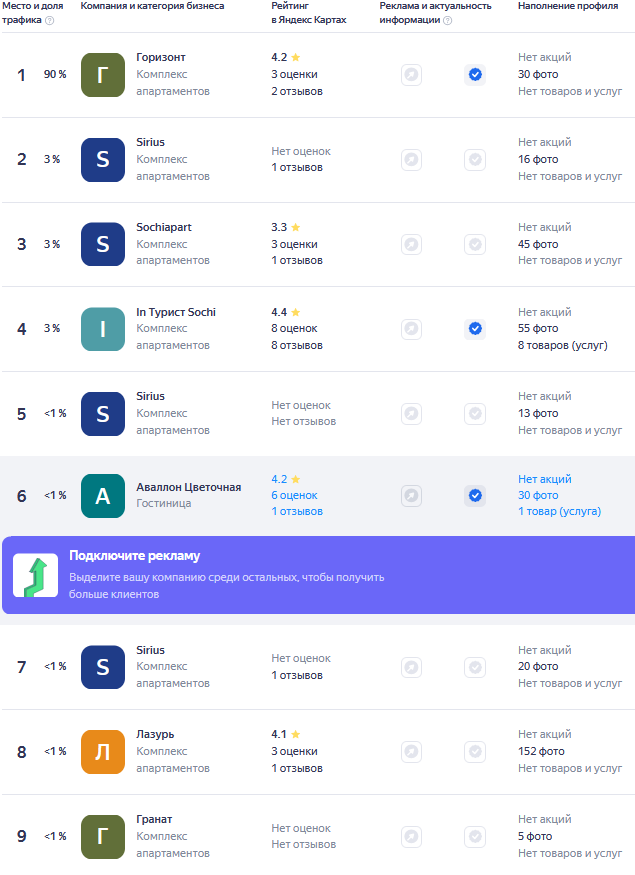Image resolution: width=635 pixels, height=875 pixels.
Task: Click the help icon beside актуальность информации
Action: [x=448, y=21]
